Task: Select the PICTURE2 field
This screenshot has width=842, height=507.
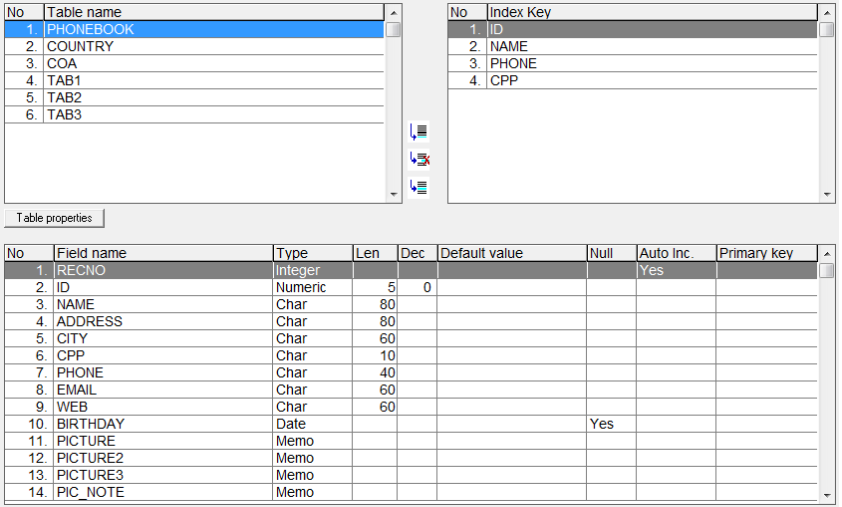Action: pos(163,458)
